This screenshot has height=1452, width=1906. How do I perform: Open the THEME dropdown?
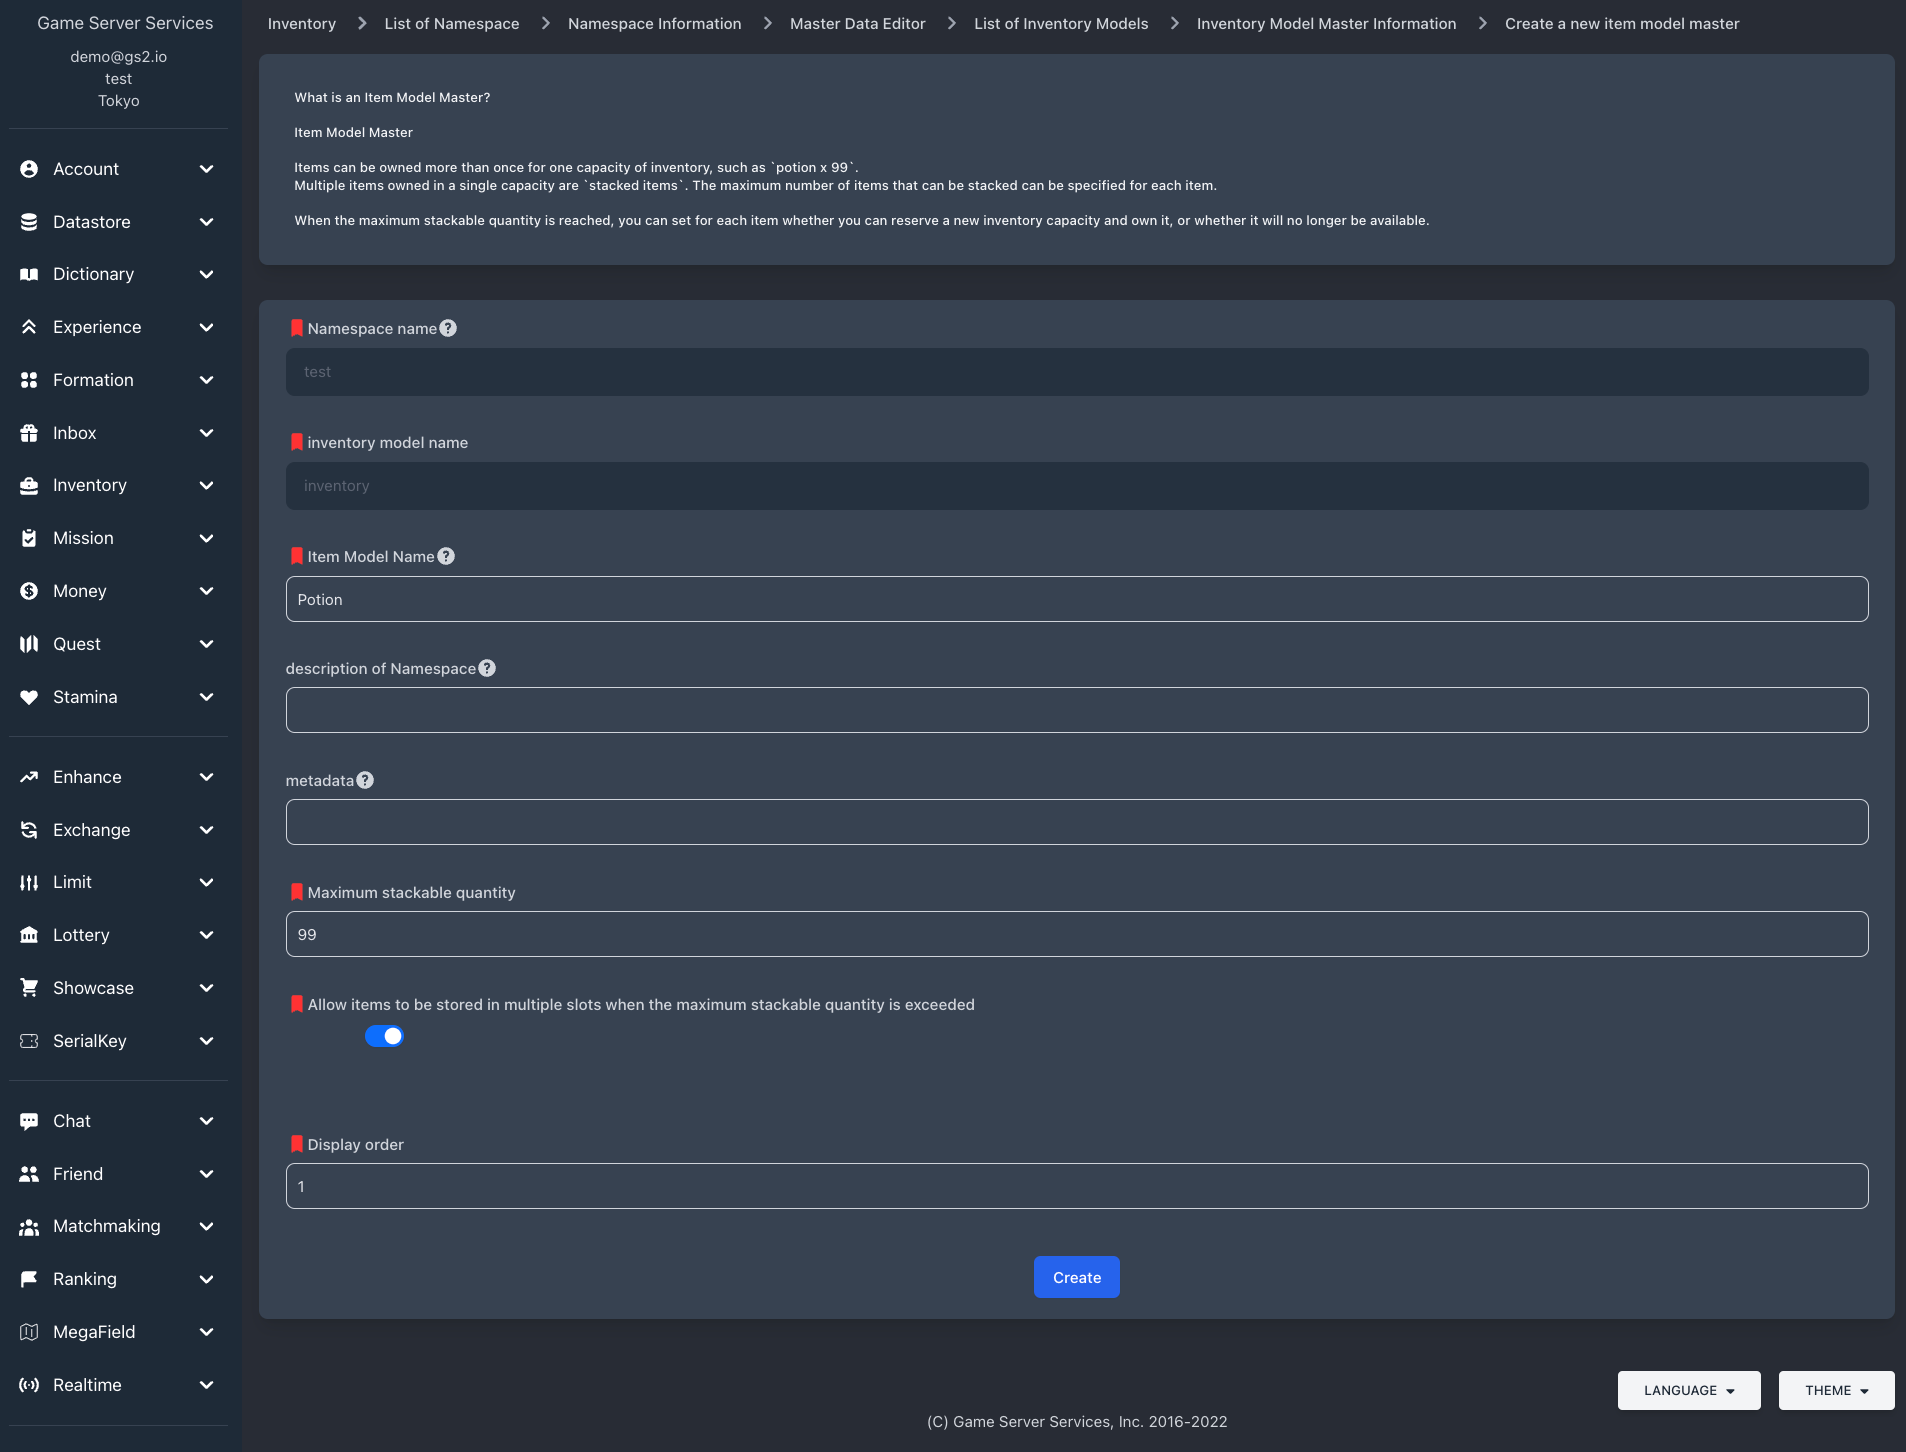(x=1836, y=1390)
